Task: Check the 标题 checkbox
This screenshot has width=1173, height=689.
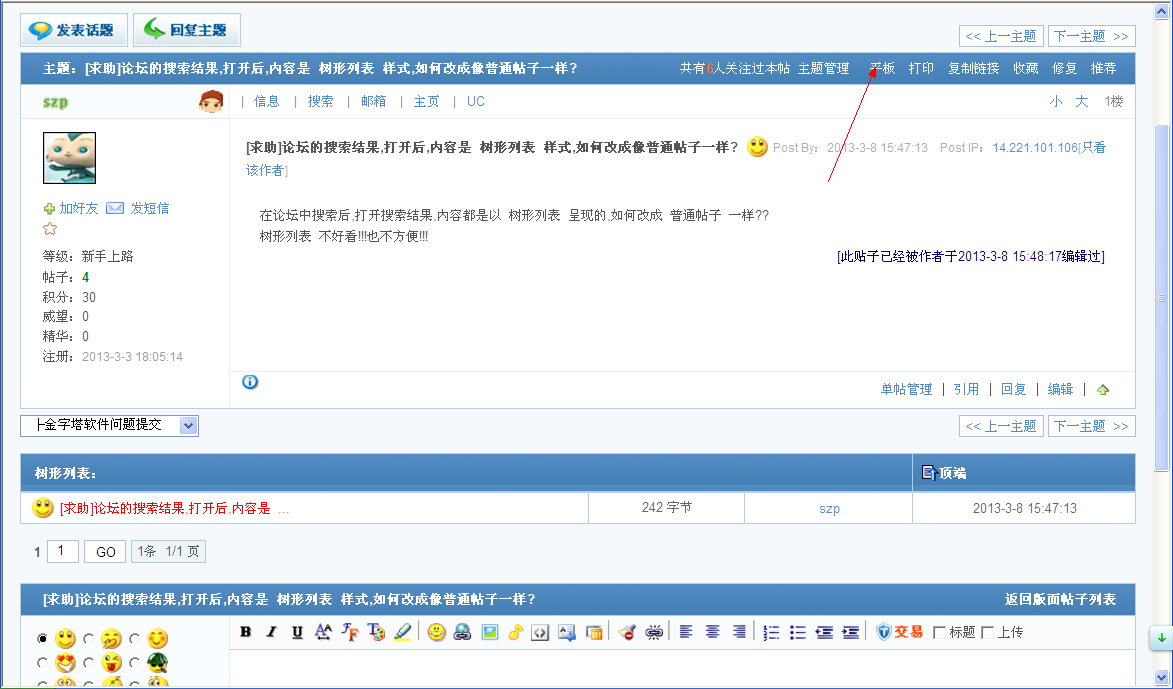Action: coord(939,632)
